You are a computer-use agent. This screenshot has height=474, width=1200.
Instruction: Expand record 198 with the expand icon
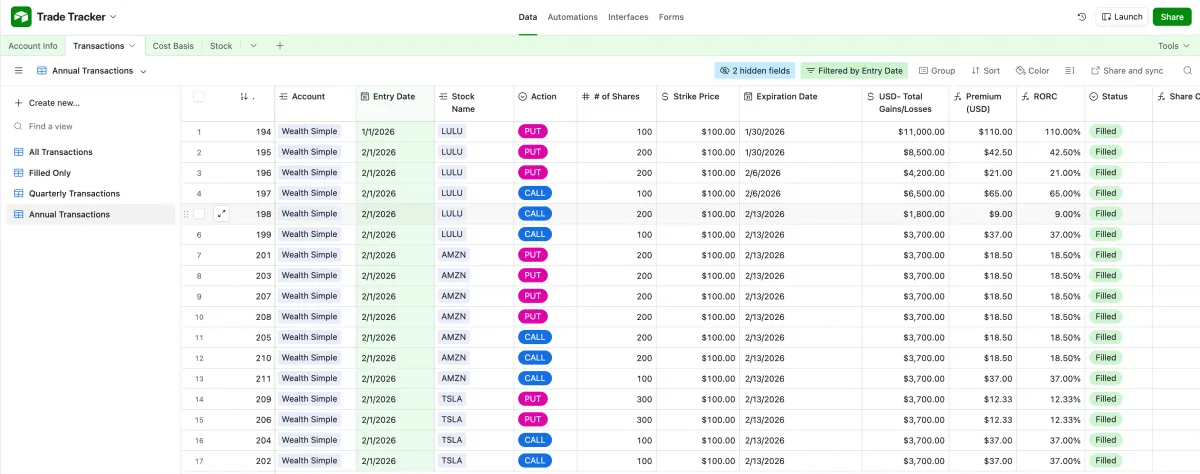(x=221, y=213)
